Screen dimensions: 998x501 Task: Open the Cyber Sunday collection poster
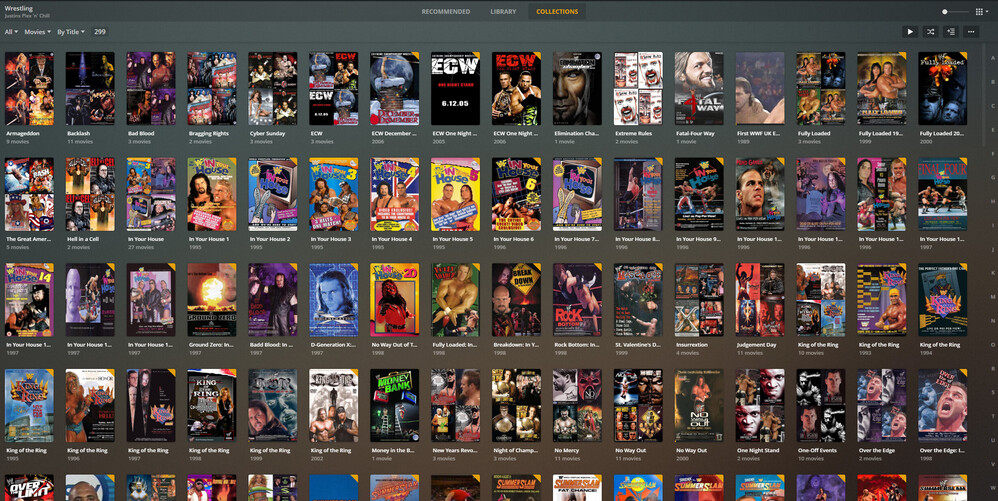tap(273, 88)
